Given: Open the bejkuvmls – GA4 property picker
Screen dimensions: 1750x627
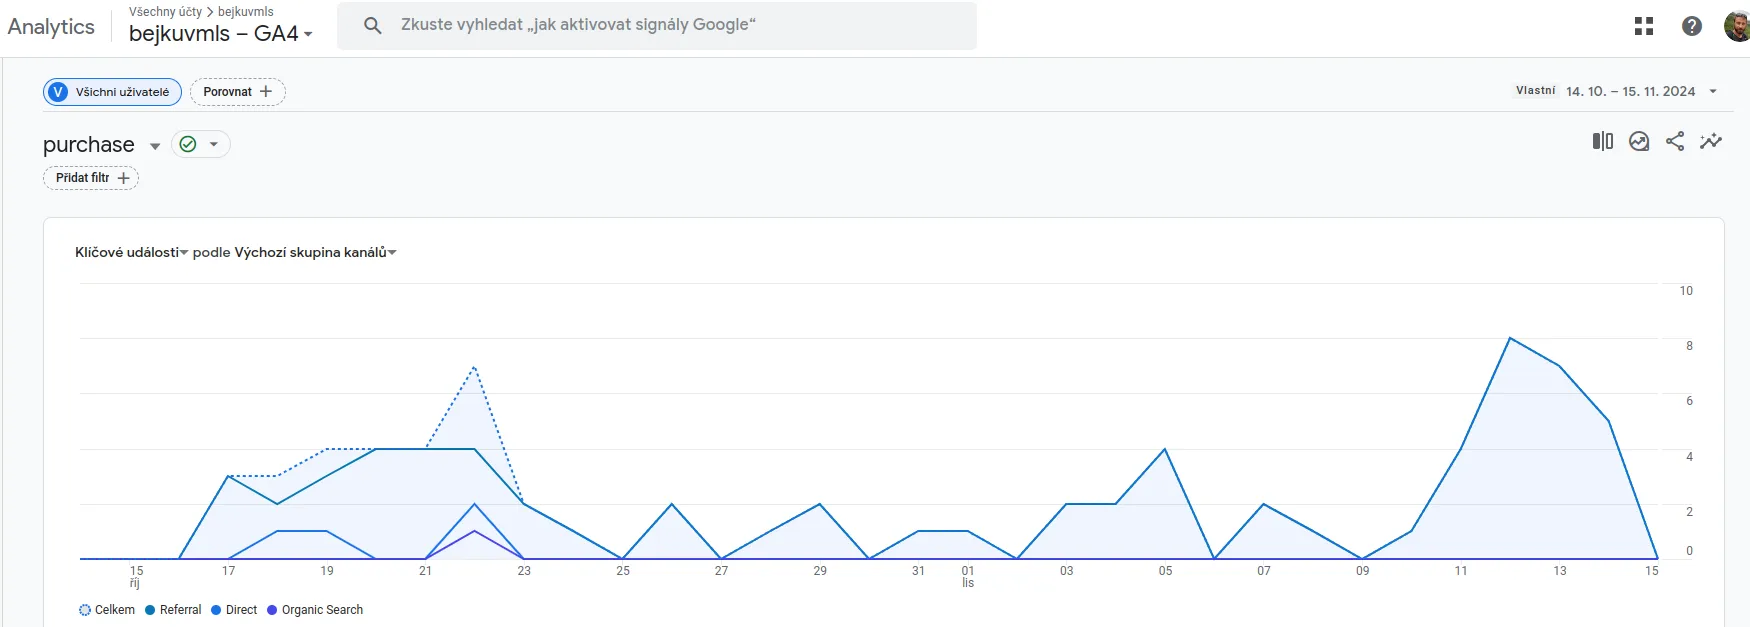Looking at the screenshot, I should pos(220,34).
